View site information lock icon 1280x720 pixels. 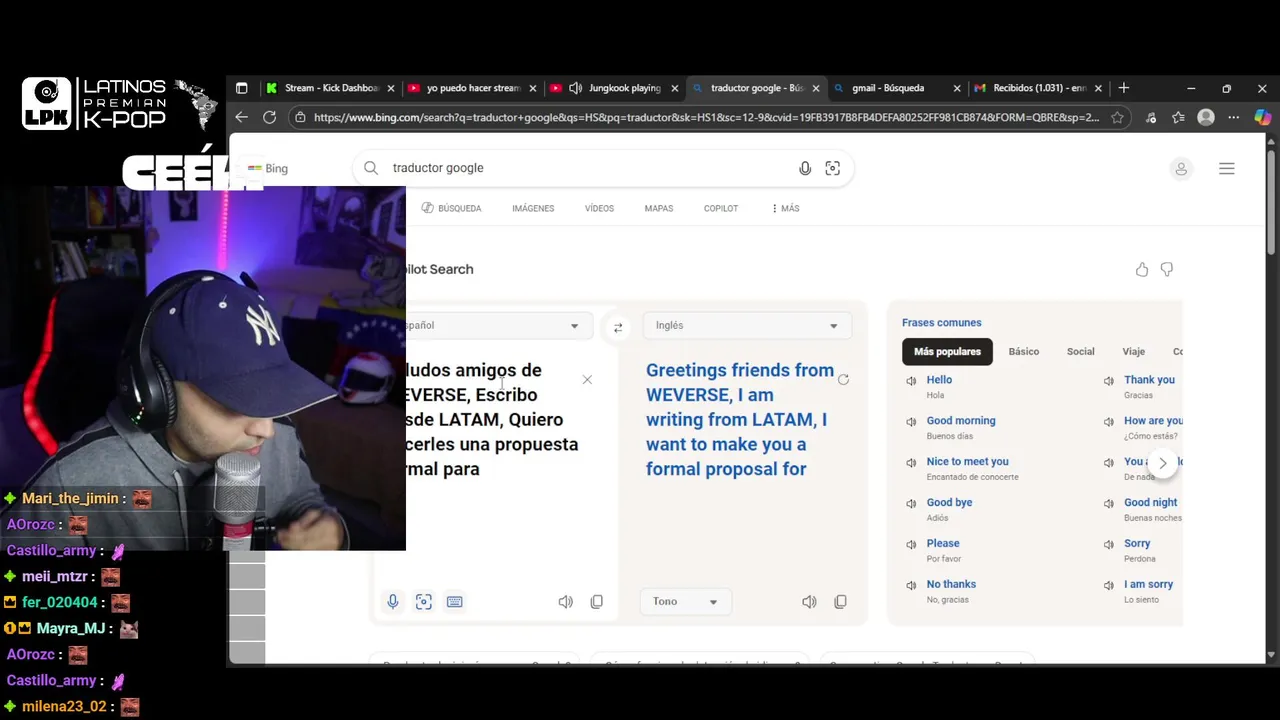pyautogui.click(x=300, y=117)
